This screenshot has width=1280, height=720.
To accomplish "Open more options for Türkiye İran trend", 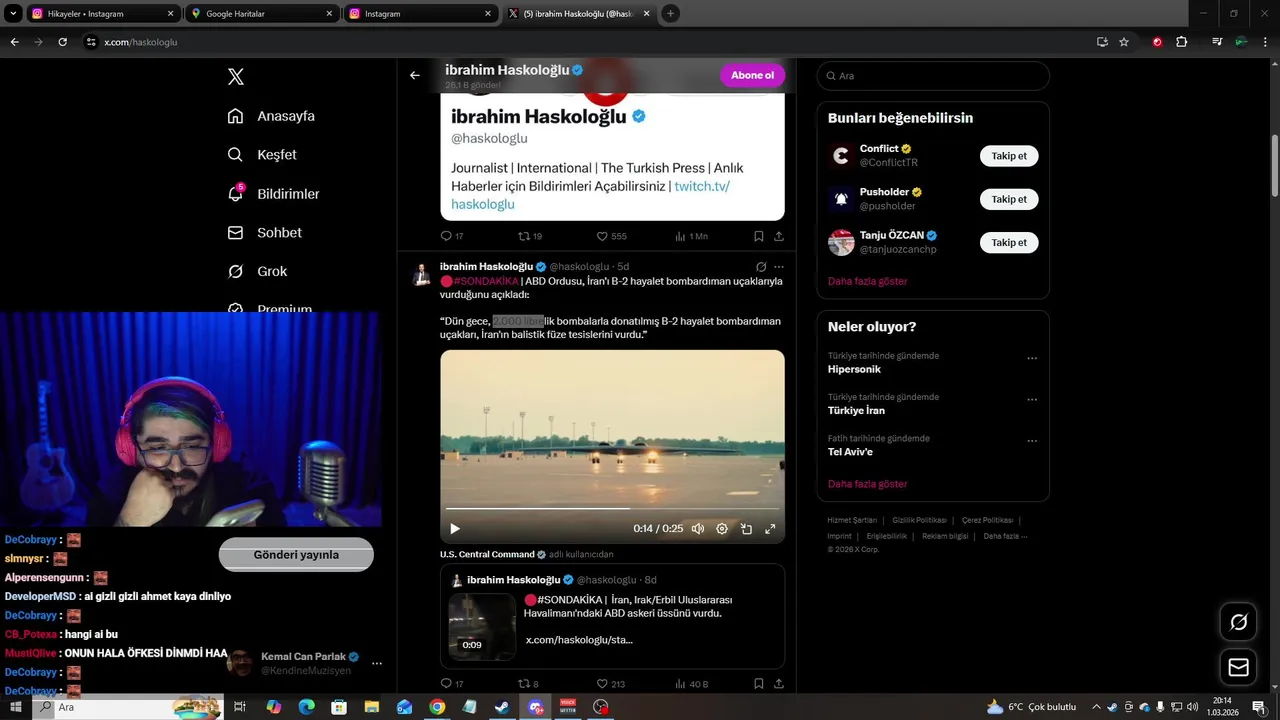I will tap(1032, 400).
